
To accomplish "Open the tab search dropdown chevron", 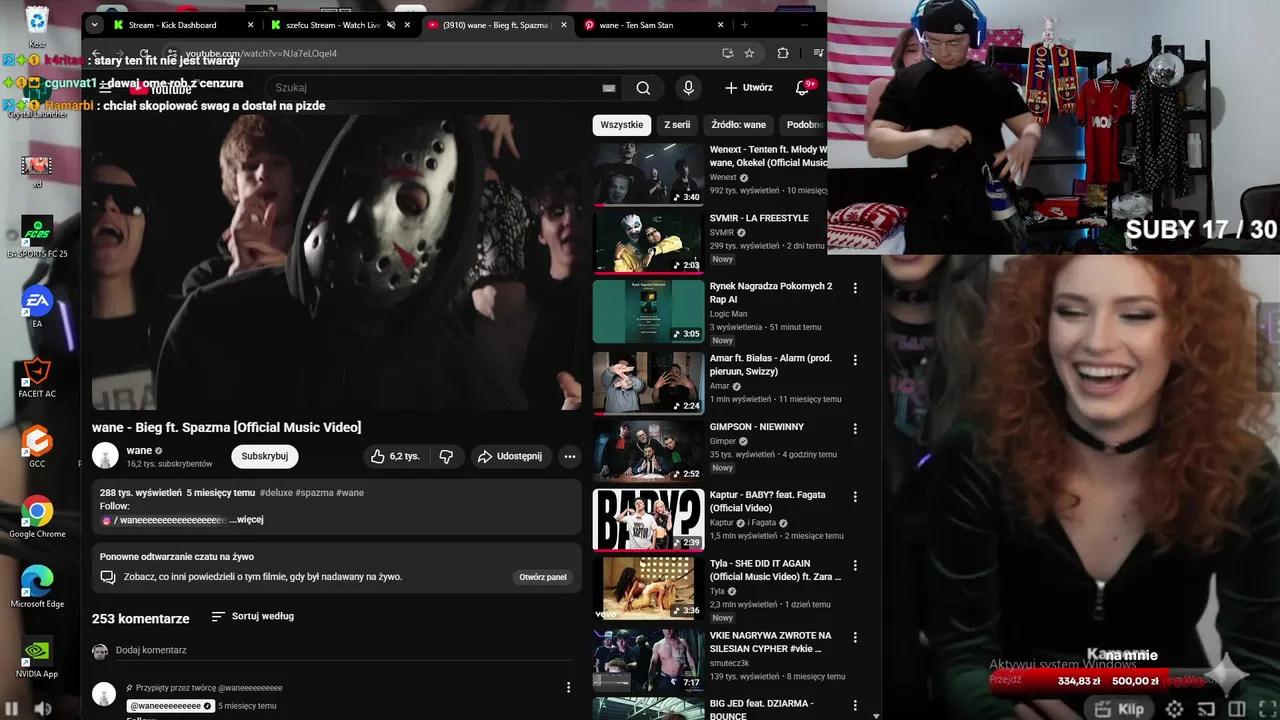I will (94, 25).
